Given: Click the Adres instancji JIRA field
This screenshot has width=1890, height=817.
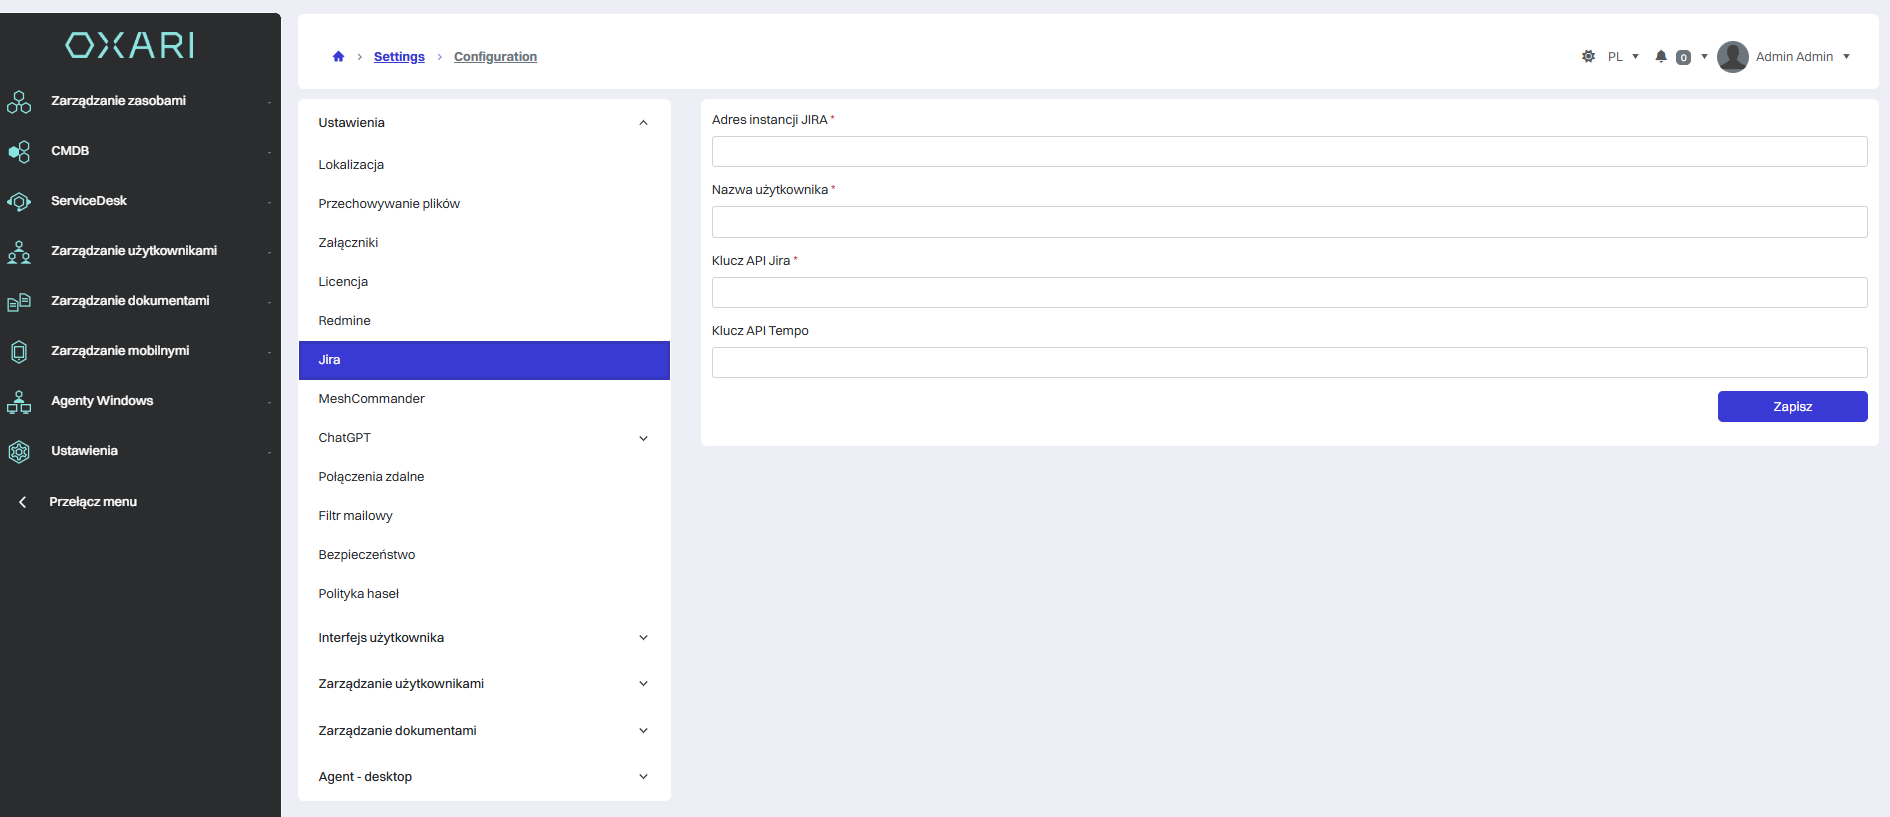Looking at the screenshot, I should tap(1289, 152).
